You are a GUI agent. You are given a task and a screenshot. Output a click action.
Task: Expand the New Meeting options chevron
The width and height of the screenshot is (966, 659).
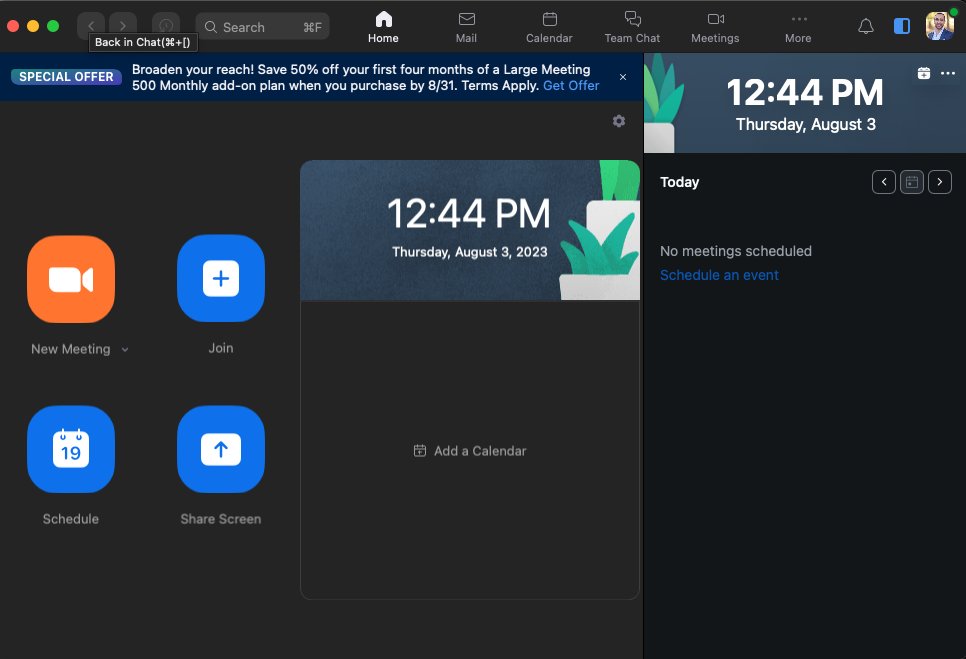(x=125, y=350)
